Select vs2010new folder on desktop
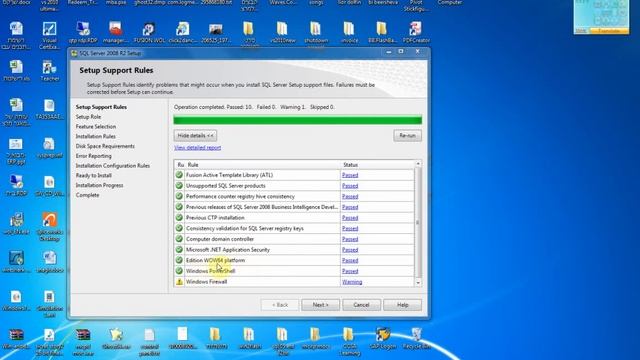Image resolution: width=640 pixels, height=360 pixels. coord(283,32)
